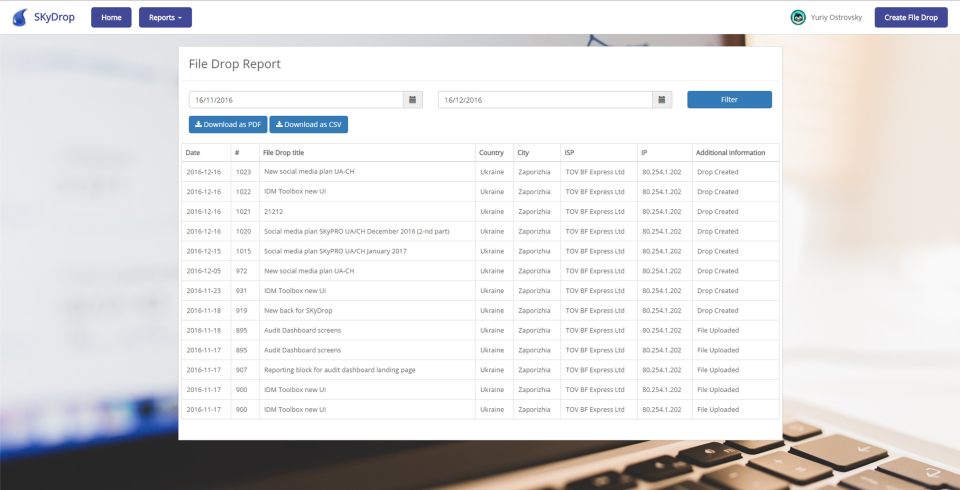
Task: Open the start date calendar picker icon
Action: (413, 100)
